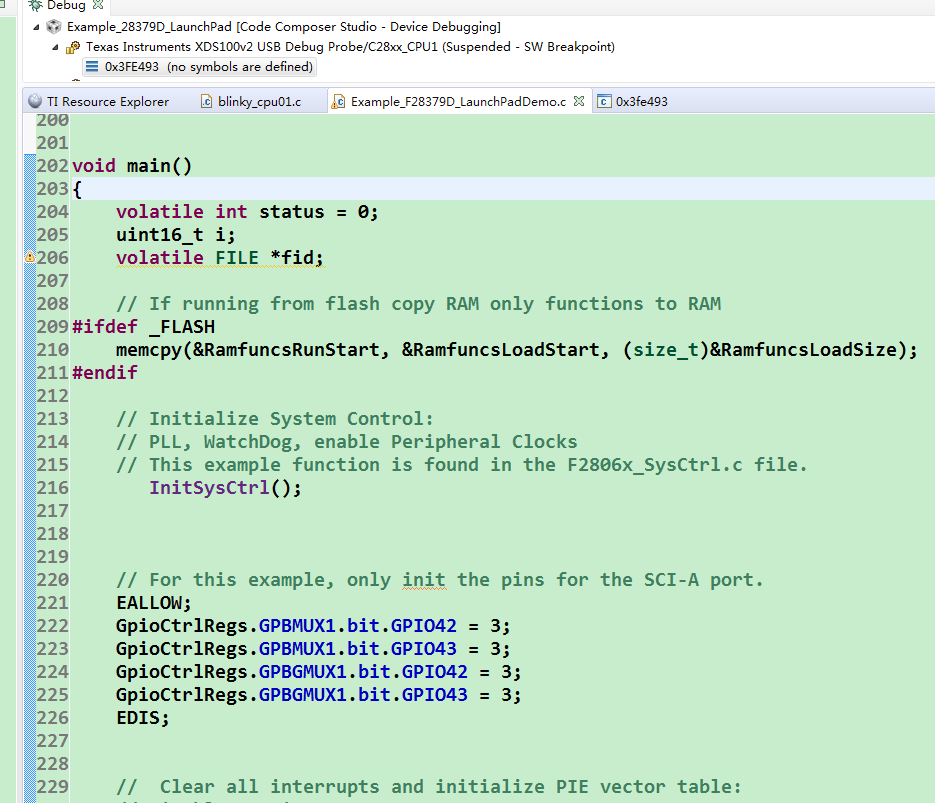Click the '#endif' directive on line 211
The image size is (935, 803).
point(105,373)
